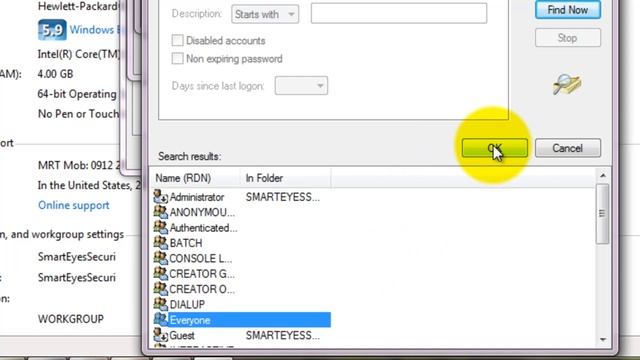Select the BATCH entry text
Image resolution: width=640 pixels, height=360 pixels.
pos(186,243)
